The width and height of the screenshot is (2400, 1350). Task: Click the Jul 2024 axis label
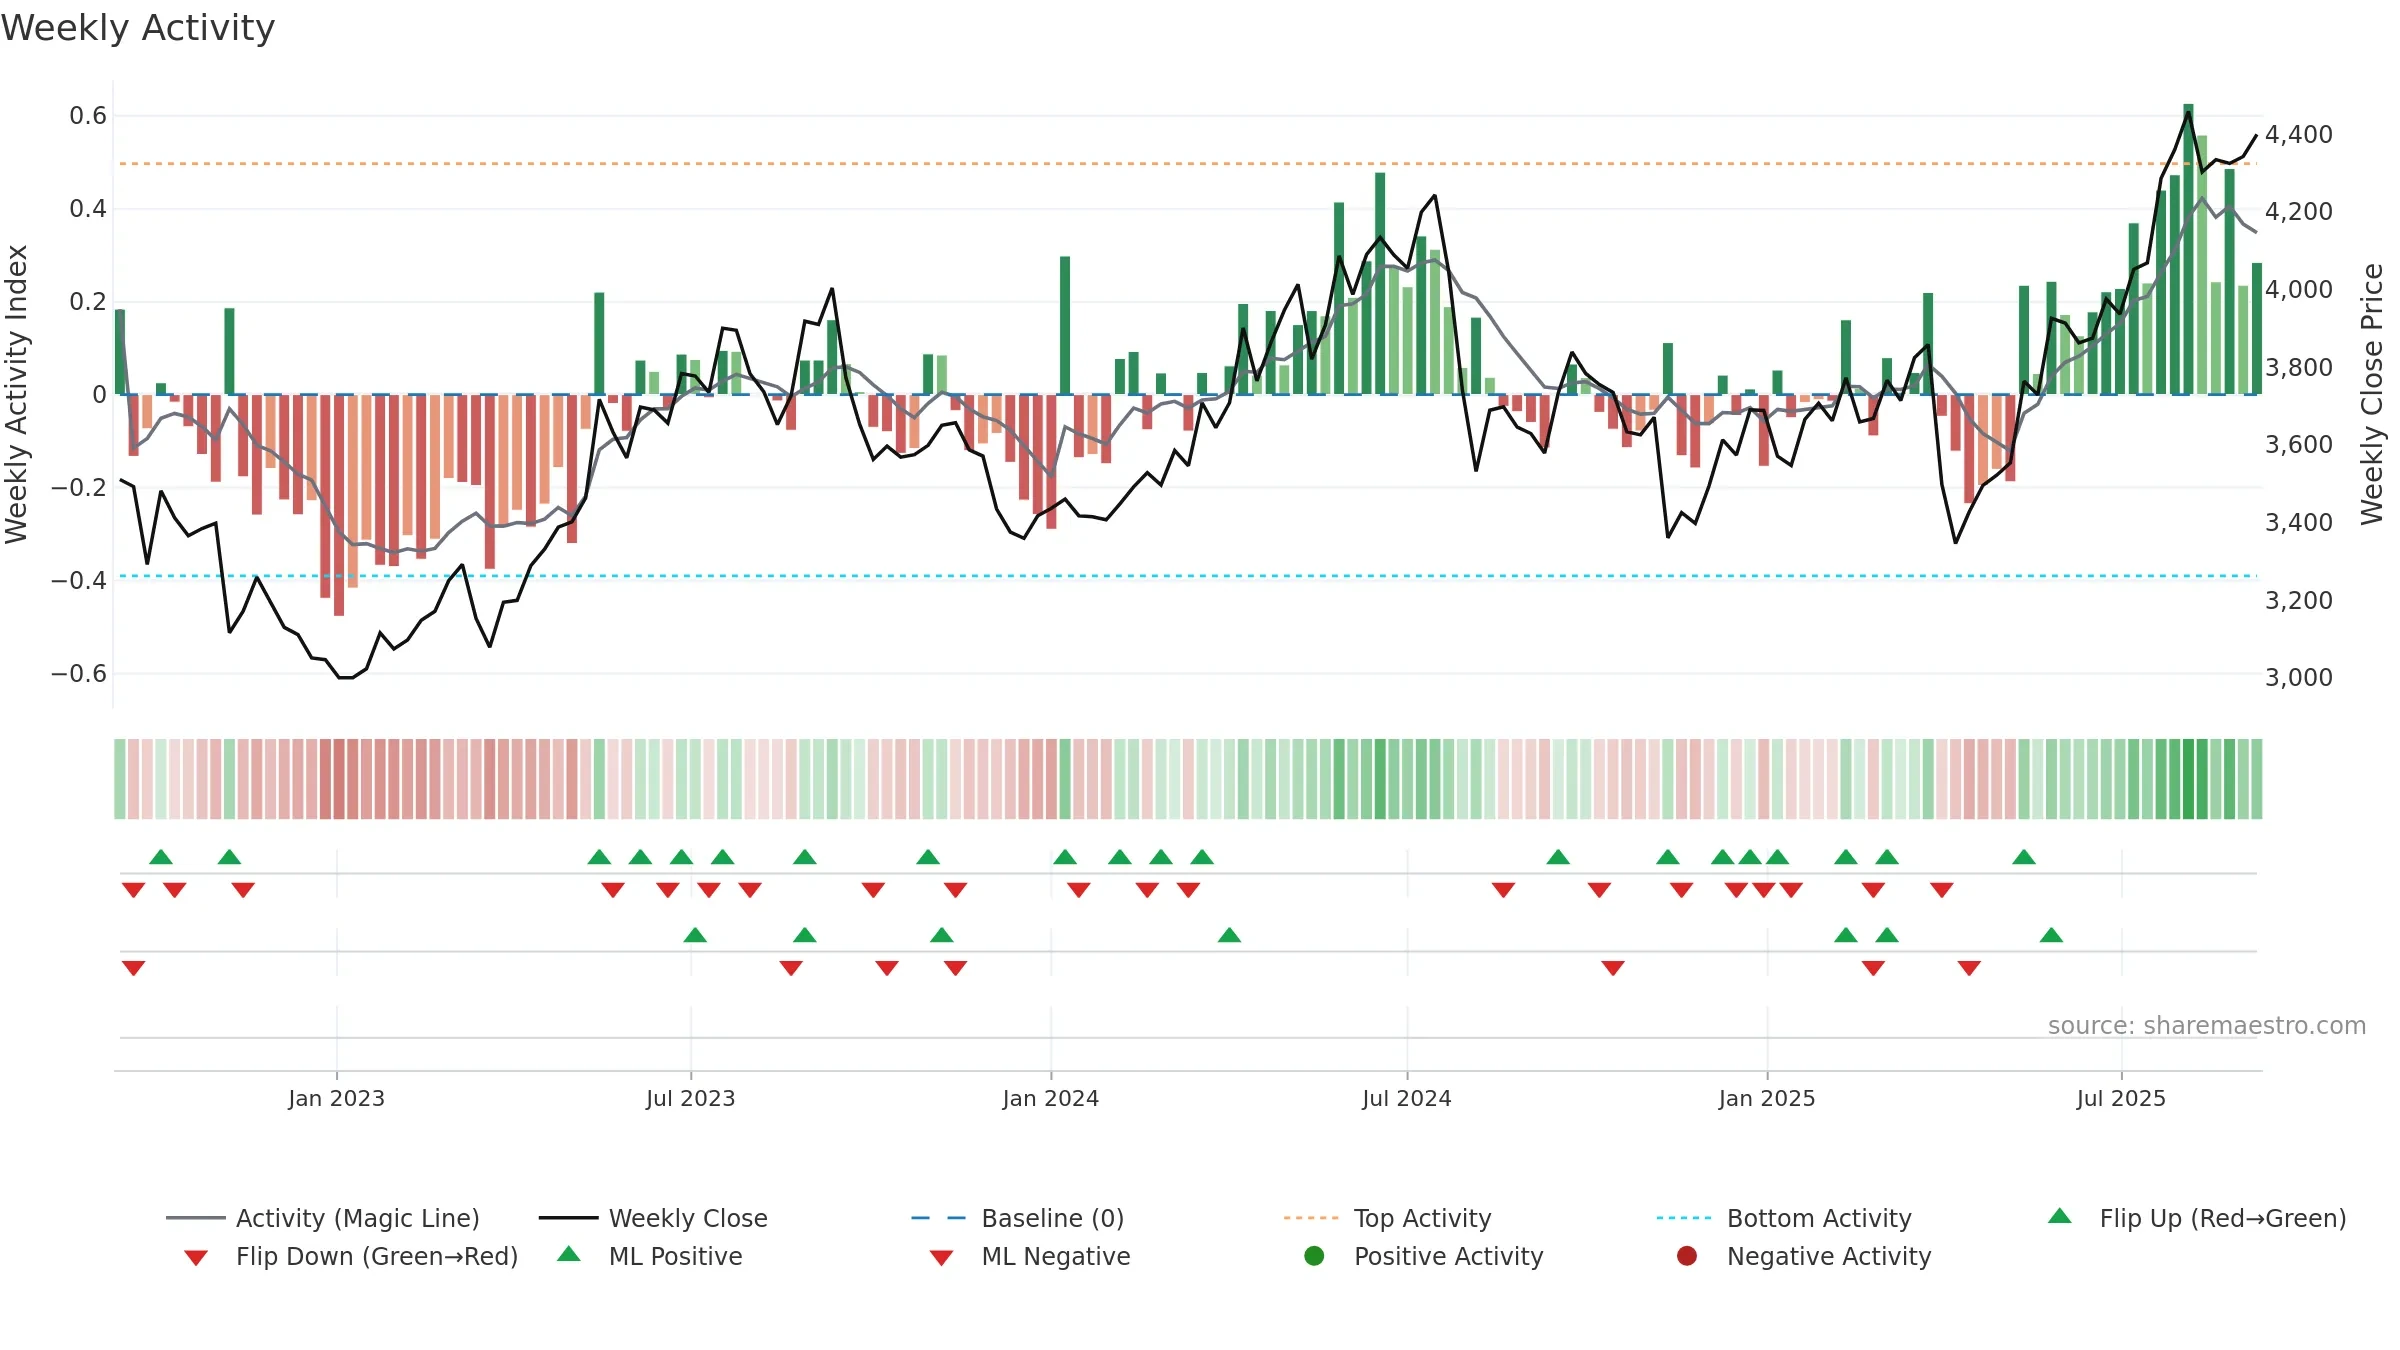coord(1406,1098)
